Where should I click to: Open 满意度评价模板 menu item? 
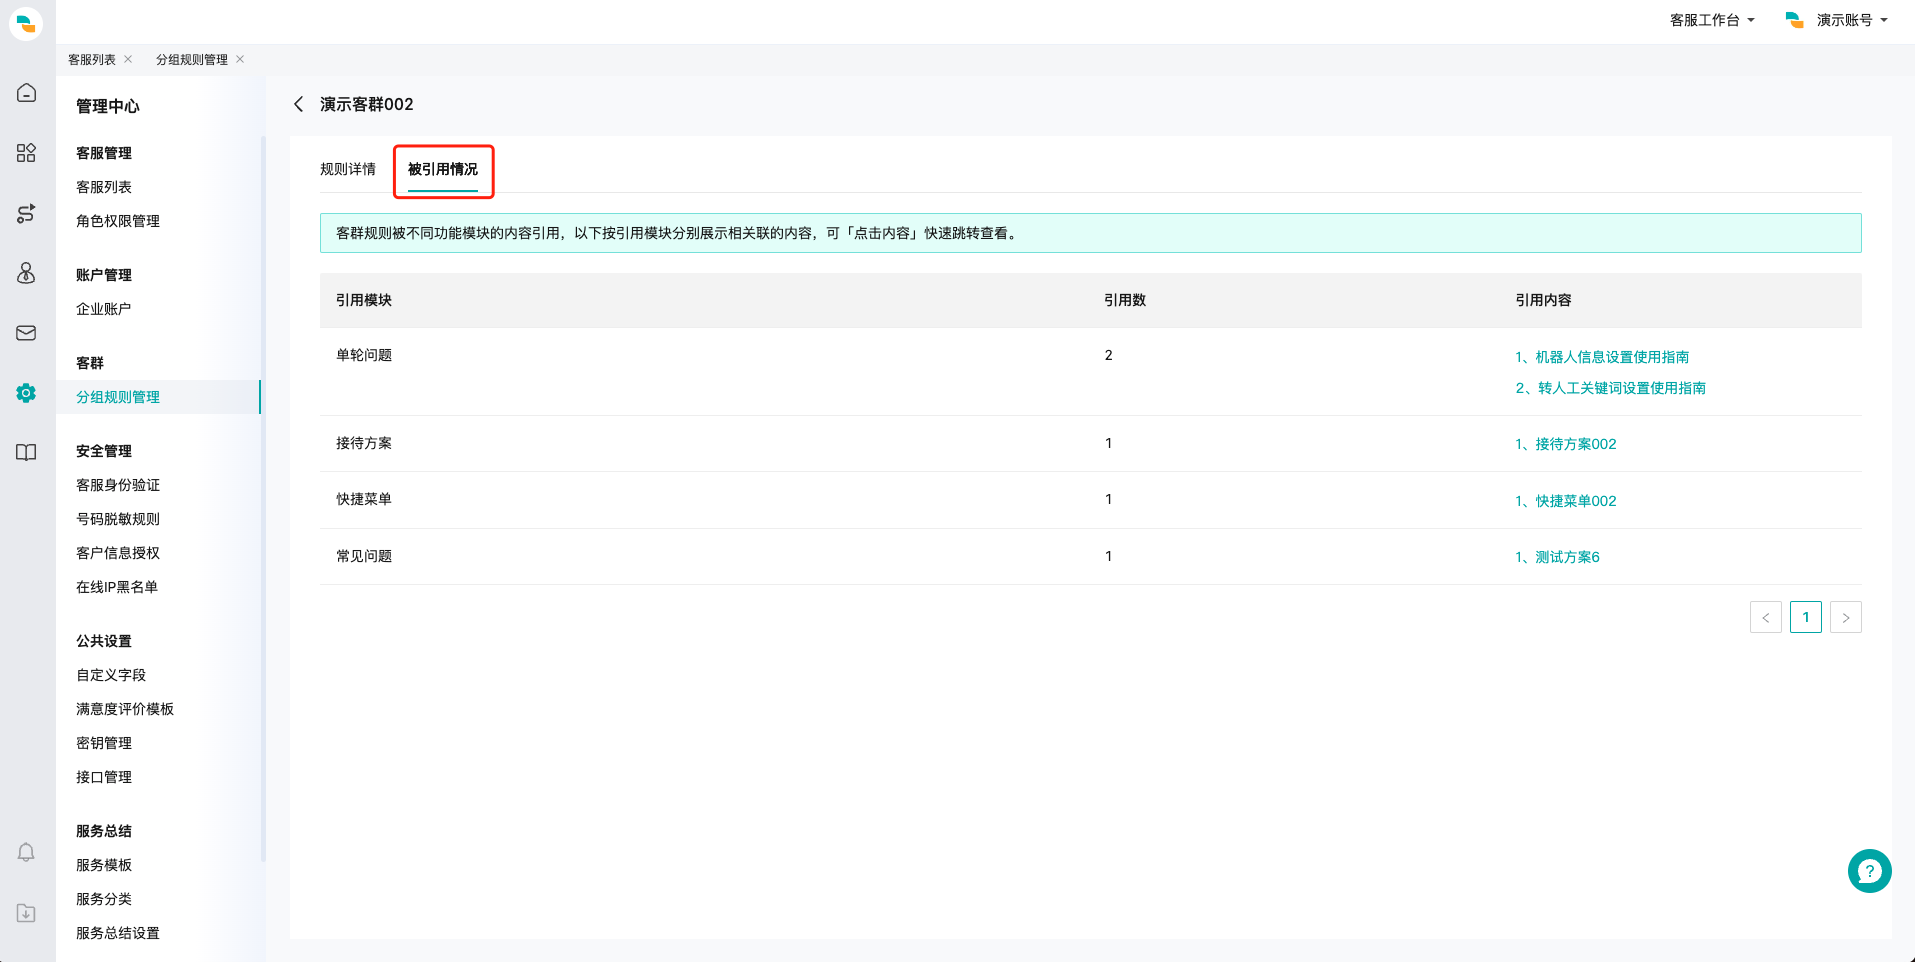tap(125, 709)
